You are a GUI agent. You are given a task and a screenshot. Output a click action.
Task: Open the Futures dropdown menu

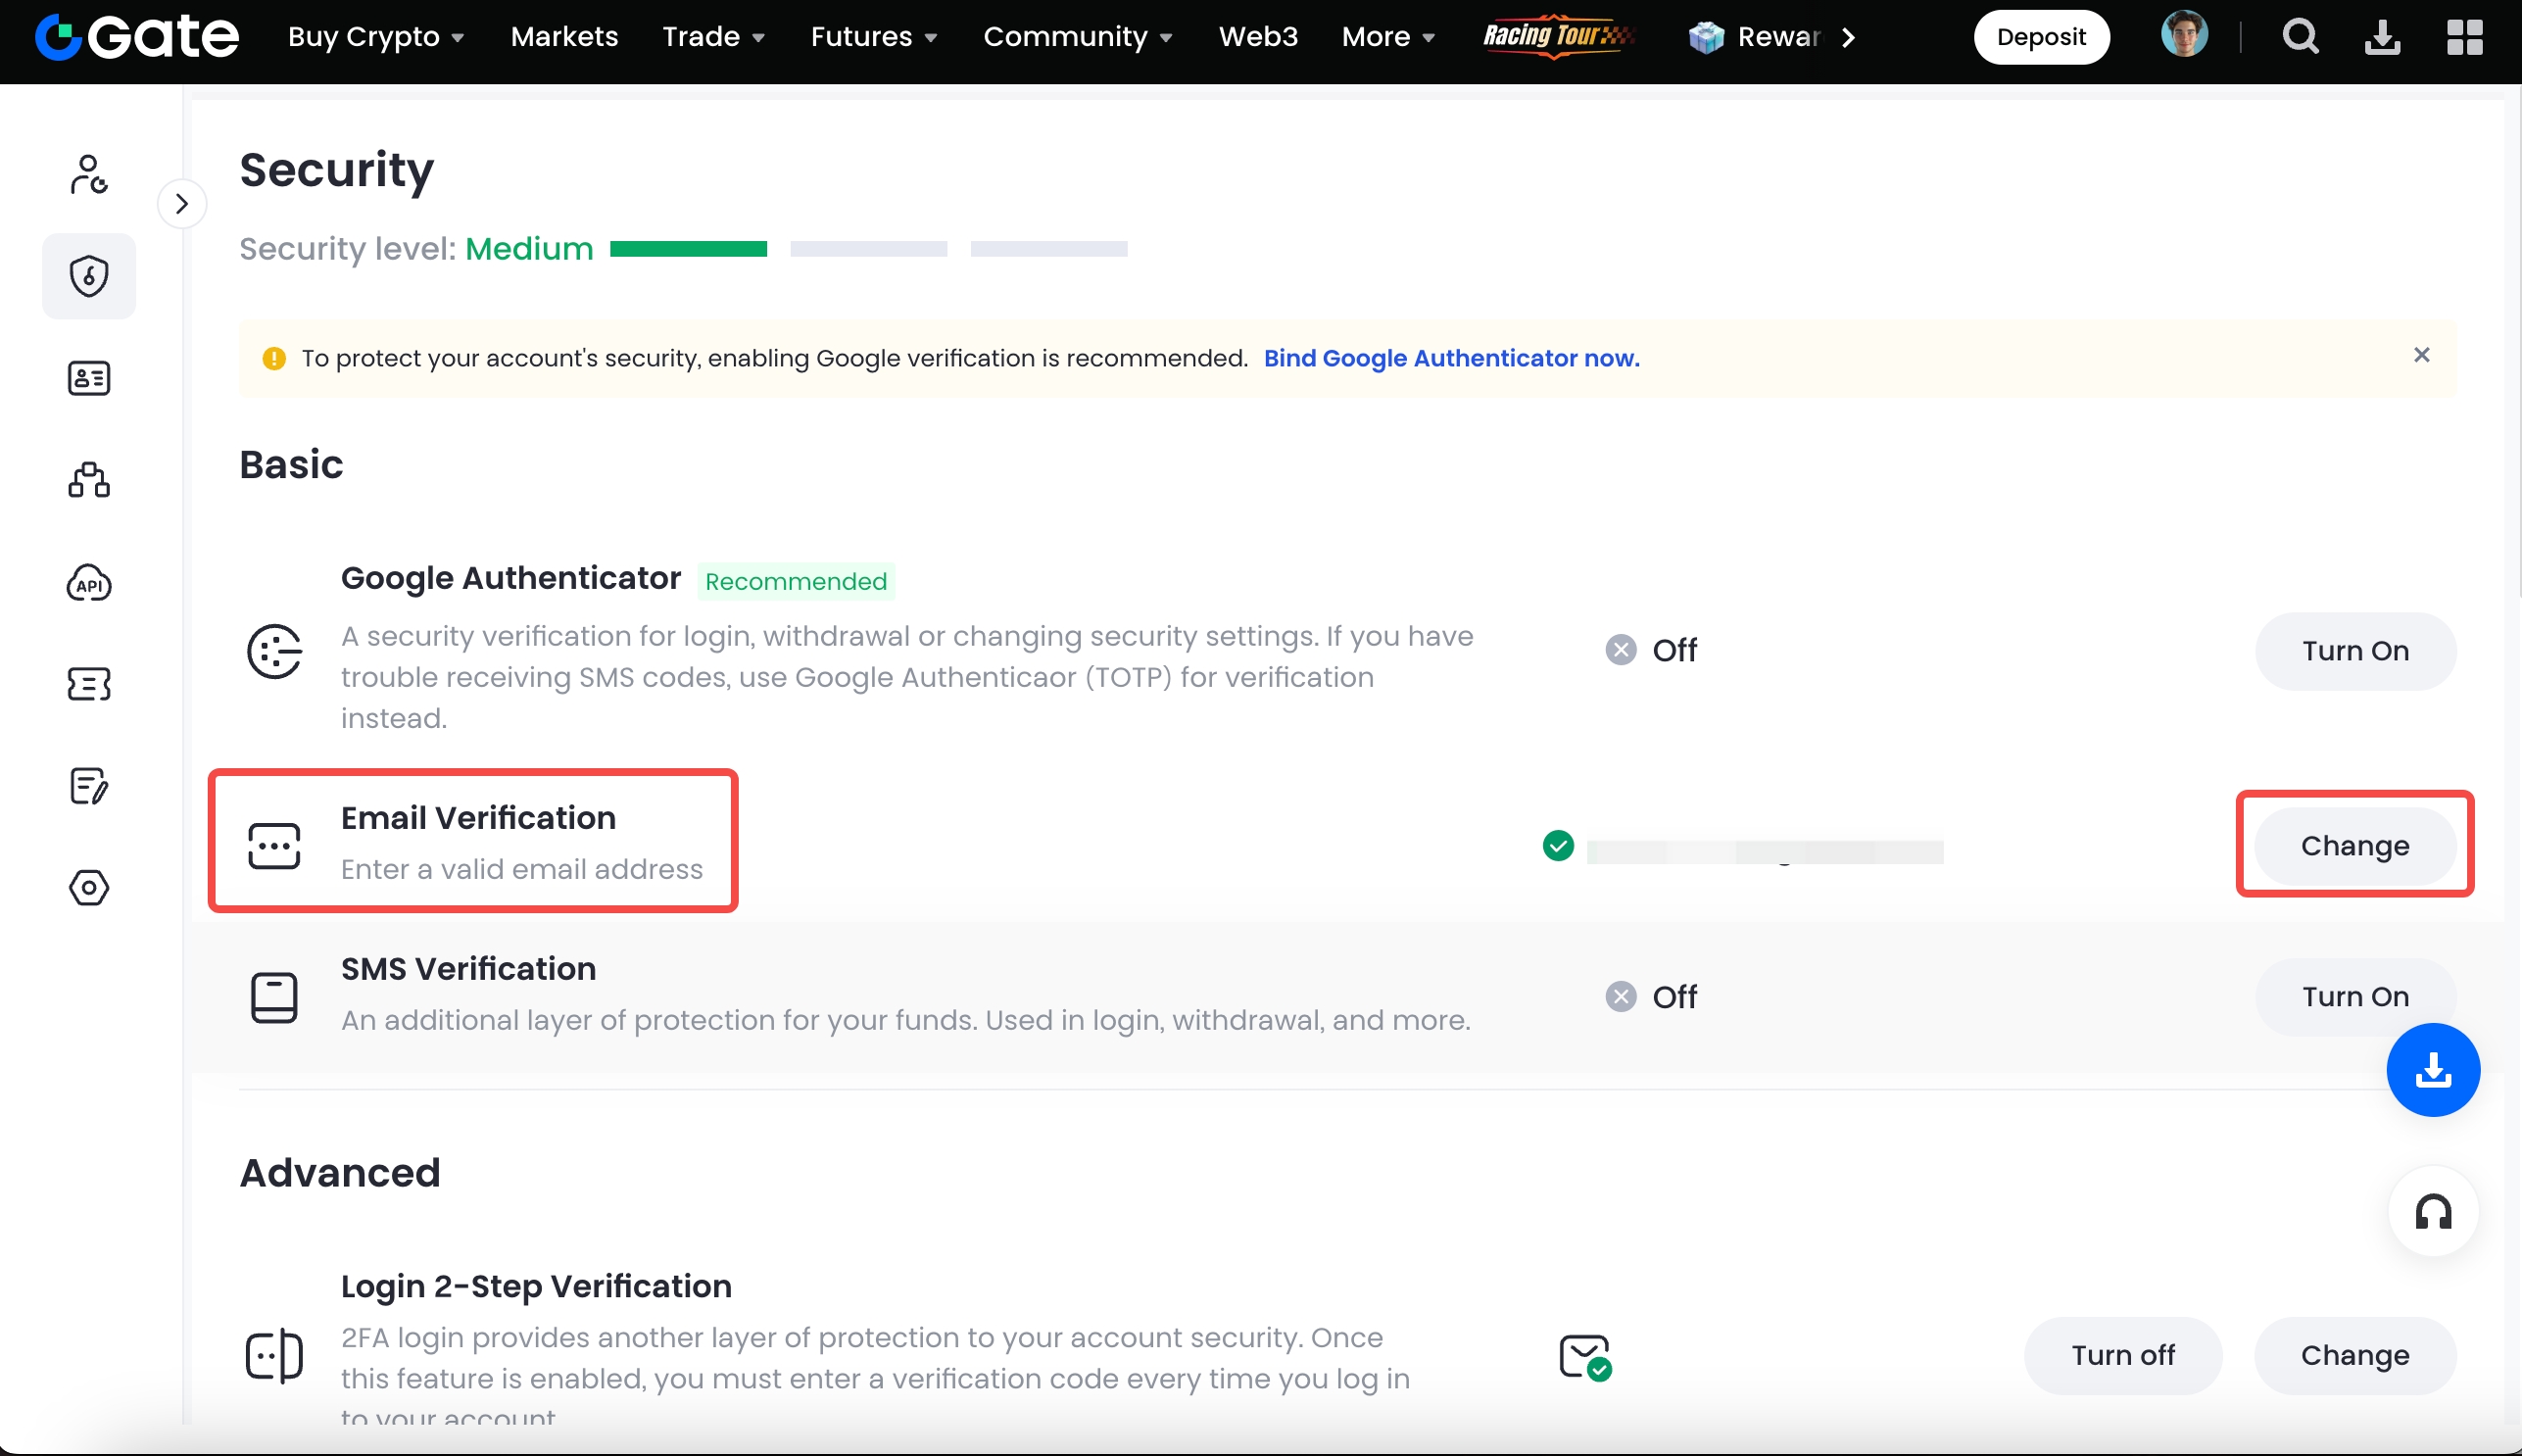pyautogui.click(x=873, y=37)
